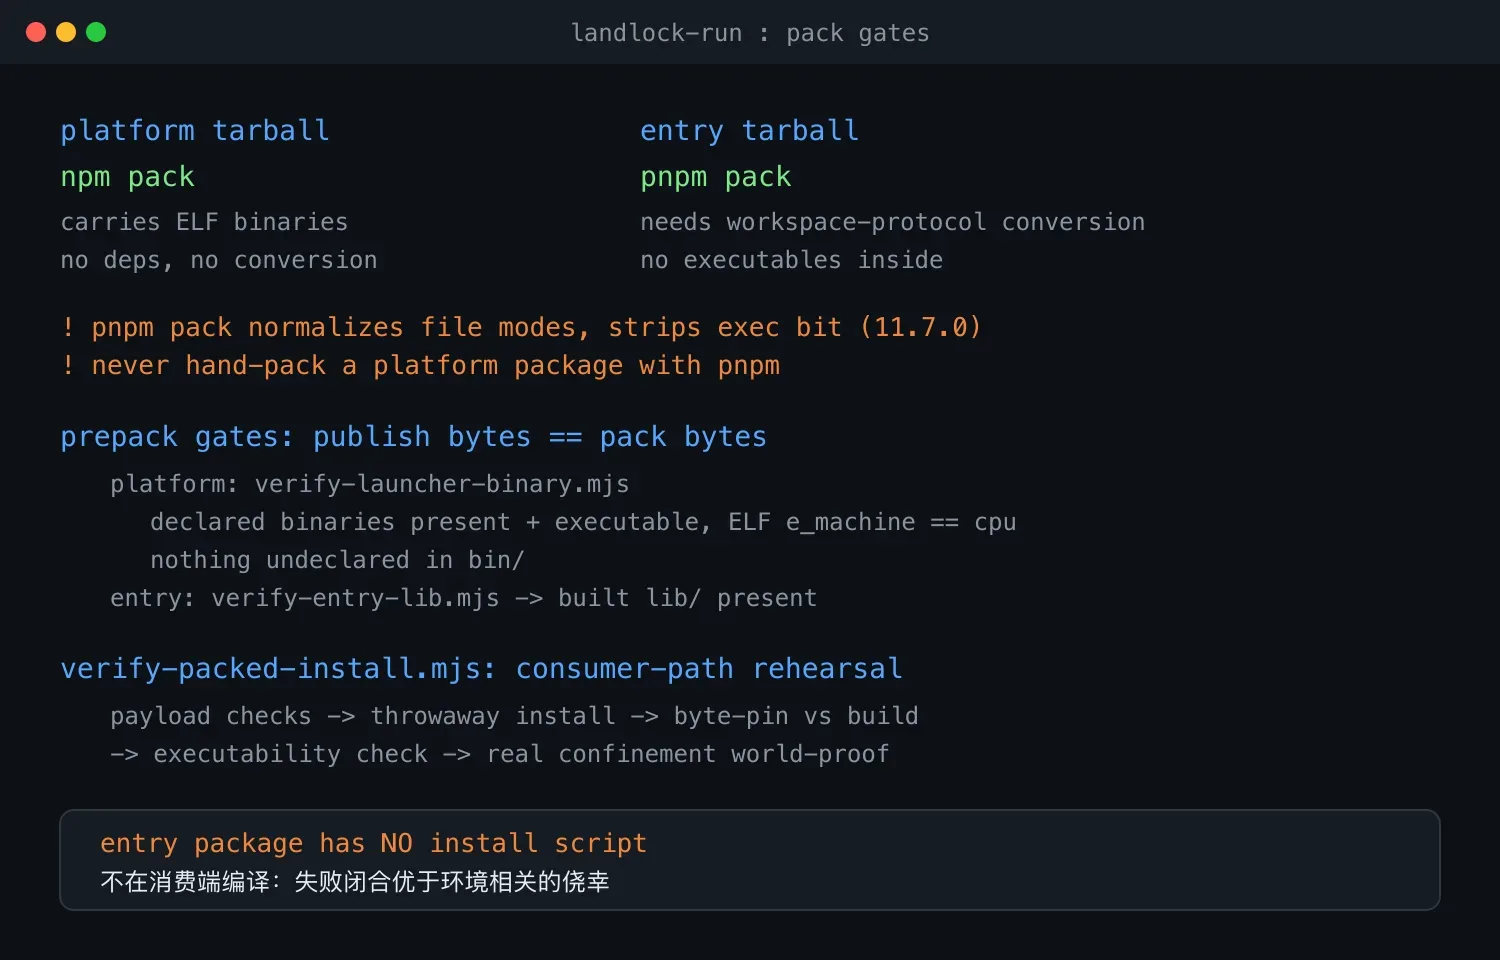Select the 'platform tarball' heading

point(195,131)
